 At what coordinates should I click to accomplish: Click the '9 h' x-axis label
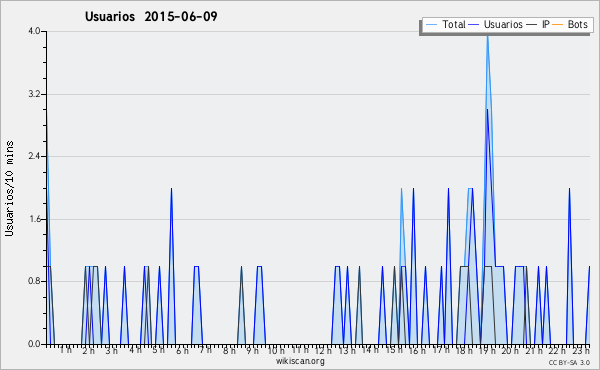coord(252,350)
